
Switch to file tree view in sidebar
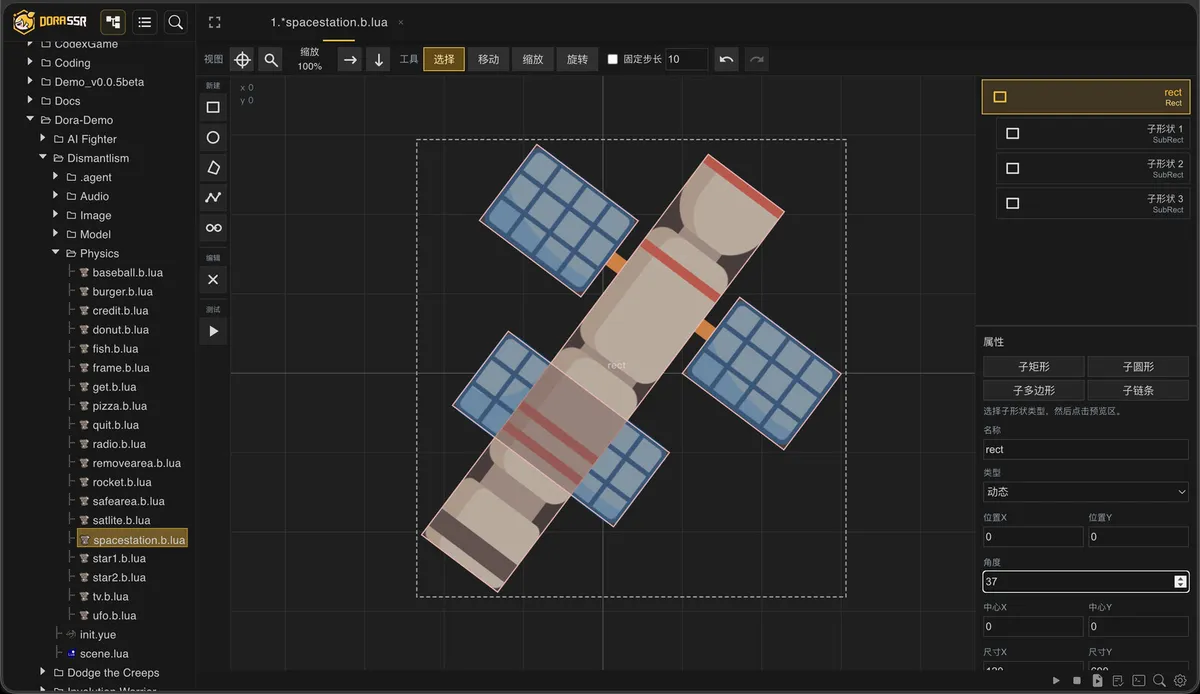113,22
